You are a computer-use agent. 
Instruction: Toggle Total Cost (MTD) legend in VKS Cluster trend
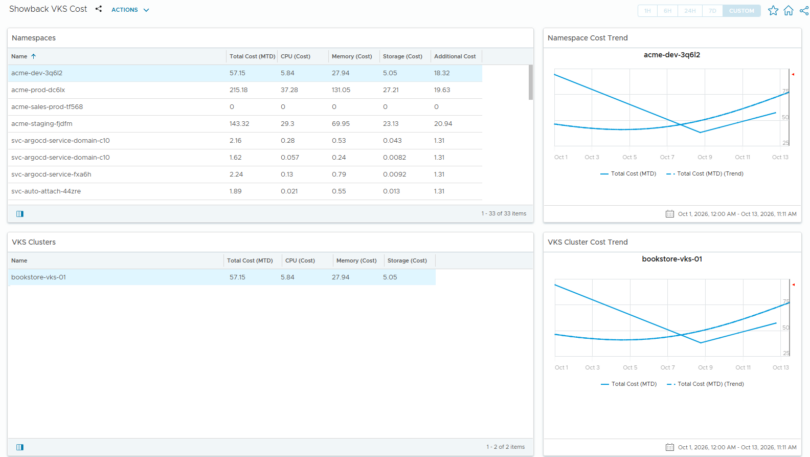(629, 384)
